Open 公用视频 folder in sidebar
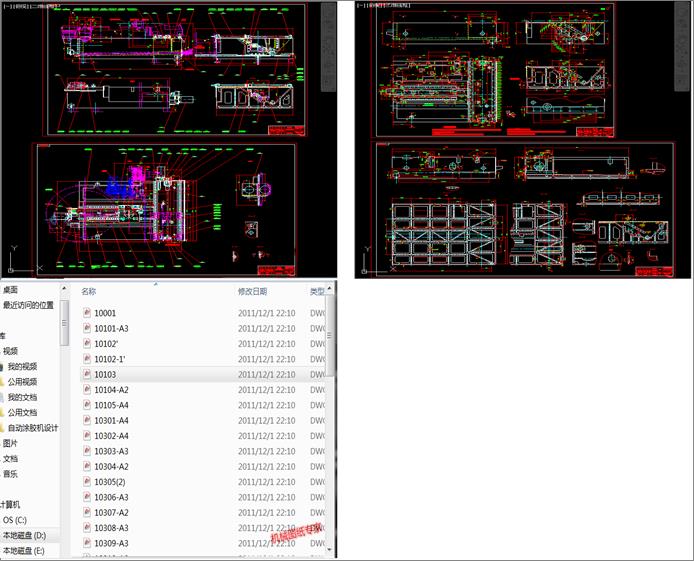 click(x=23, y=382)
